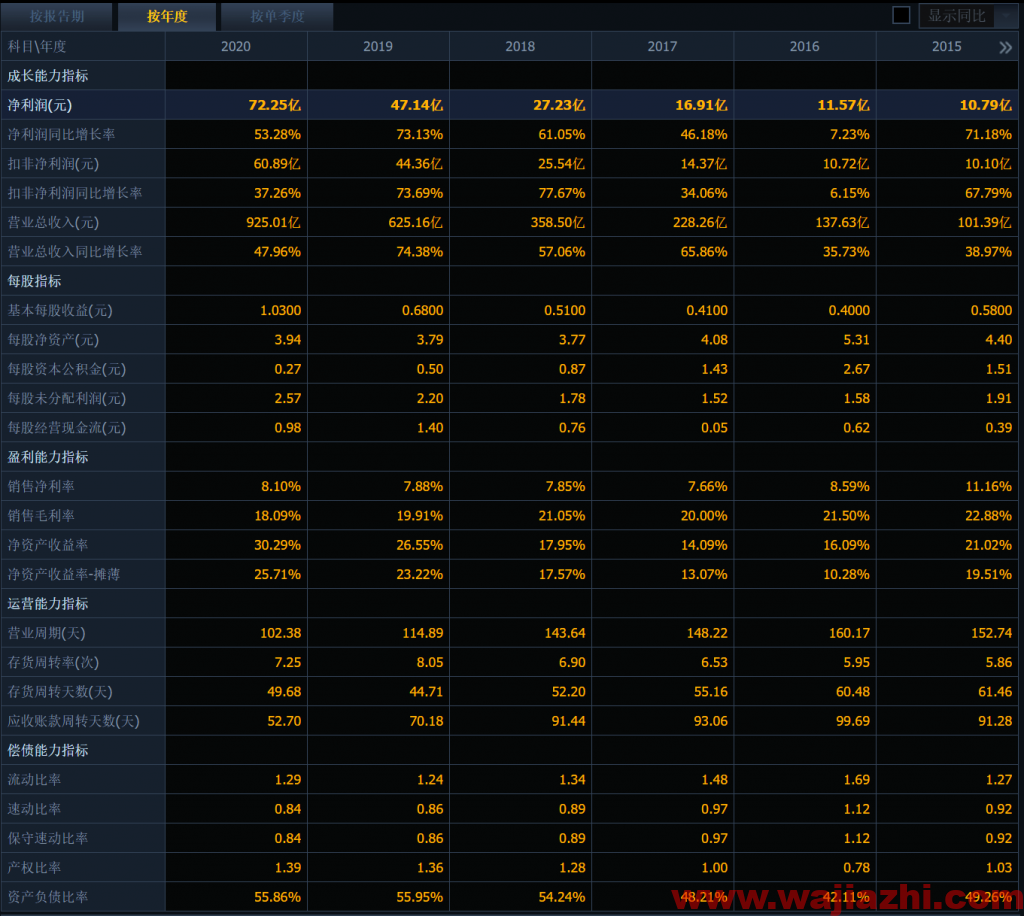This screenshot has height=916, width=1024.
Task: Select 2020 ROE value 30.29%
Action: coord(278,545)
